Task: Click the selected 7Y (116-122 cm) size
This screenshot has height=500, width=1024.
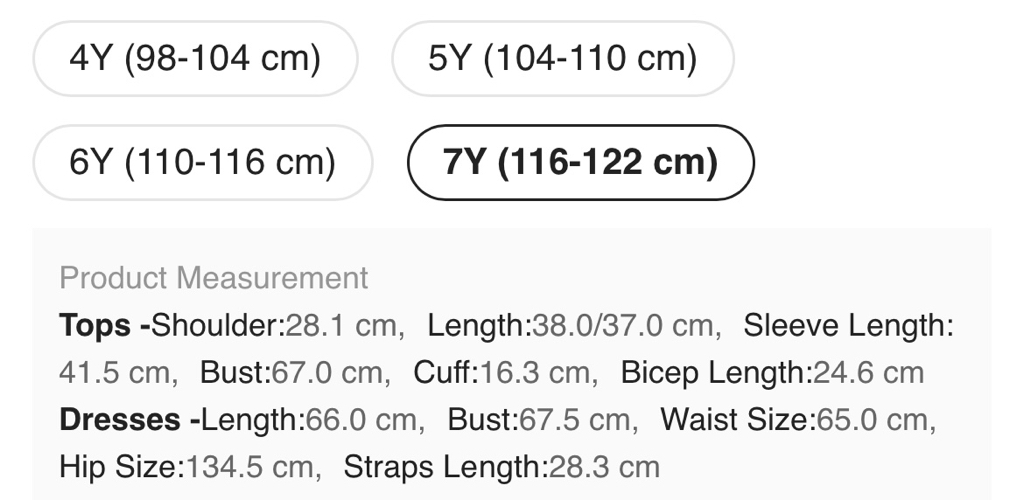Action: click(x=580, y=162)
